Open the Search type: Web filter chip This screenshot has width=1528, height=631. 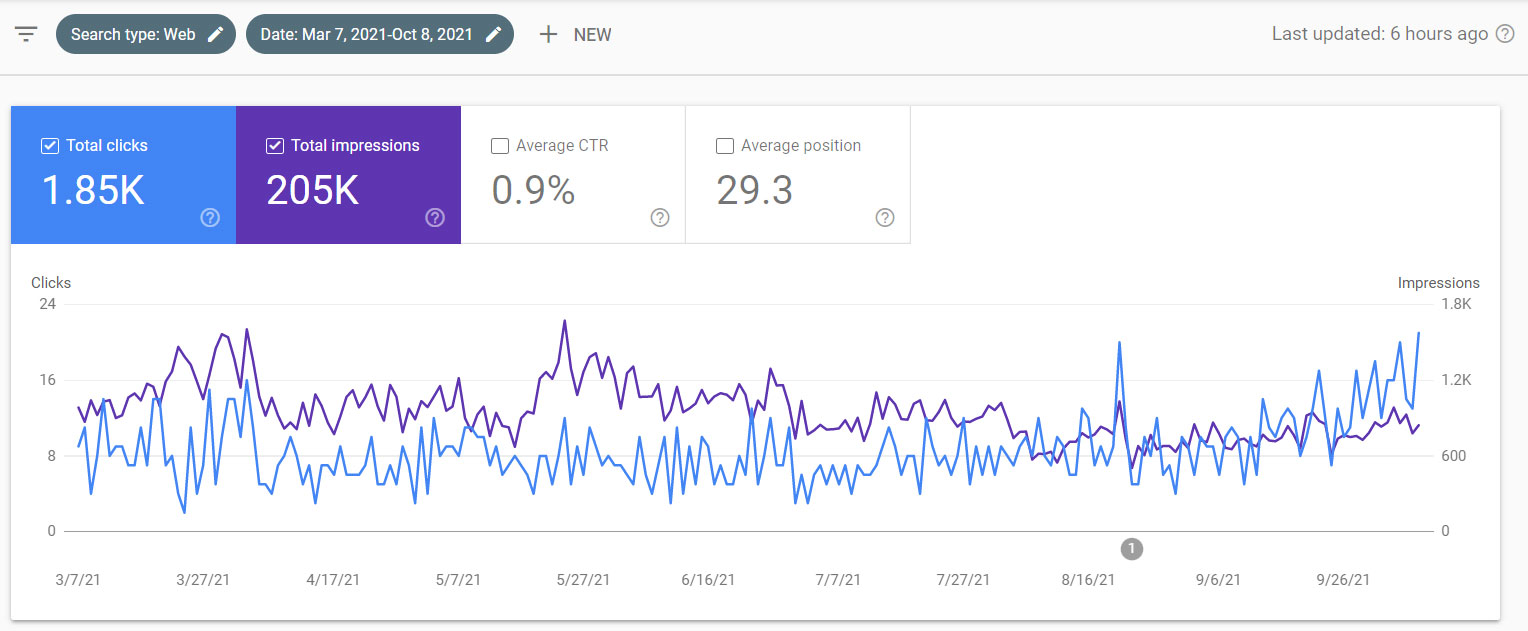pyautogui.click(x=146, y=34)
